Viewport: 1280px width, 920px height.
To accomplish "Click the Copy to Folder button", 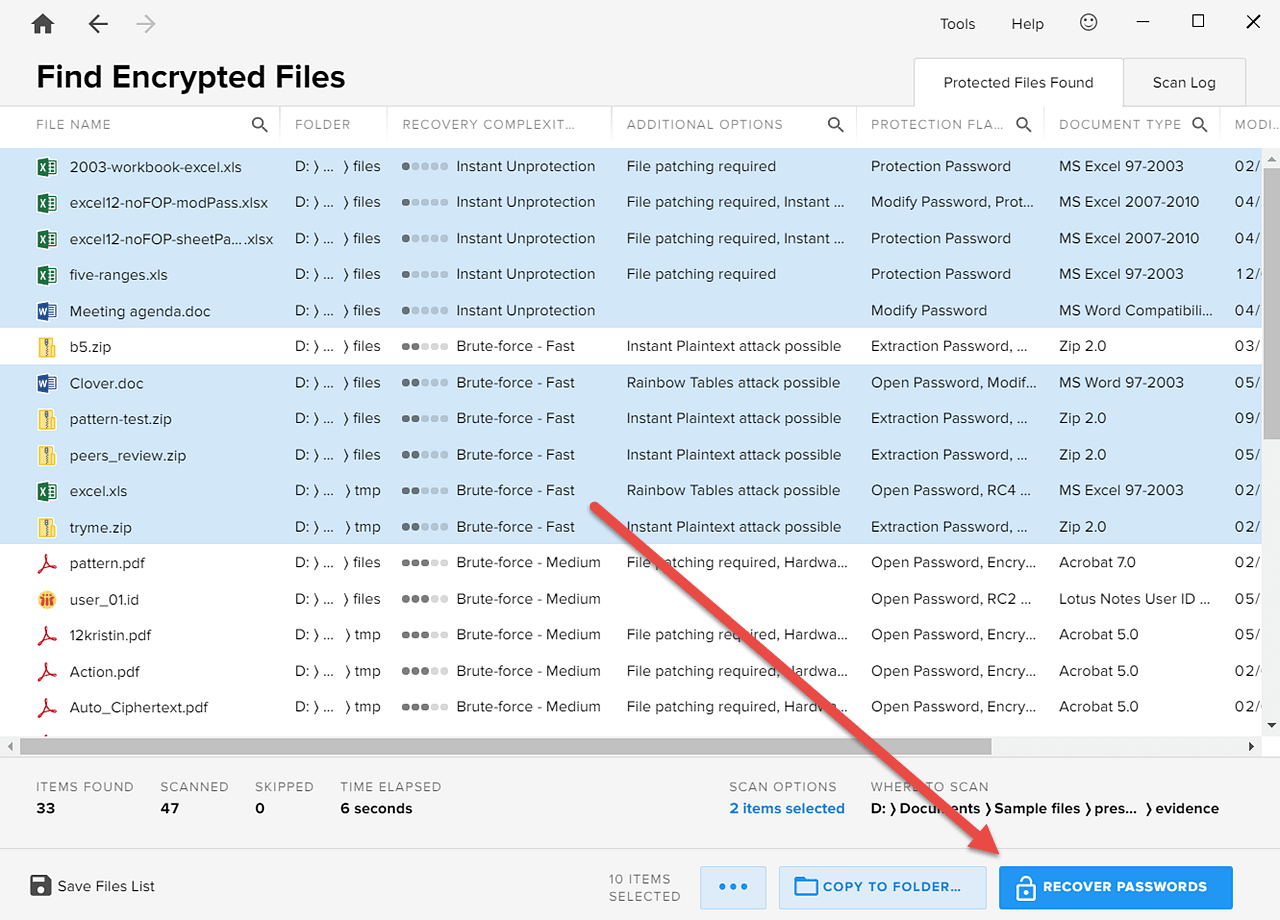I will click(x=878, y=887).
